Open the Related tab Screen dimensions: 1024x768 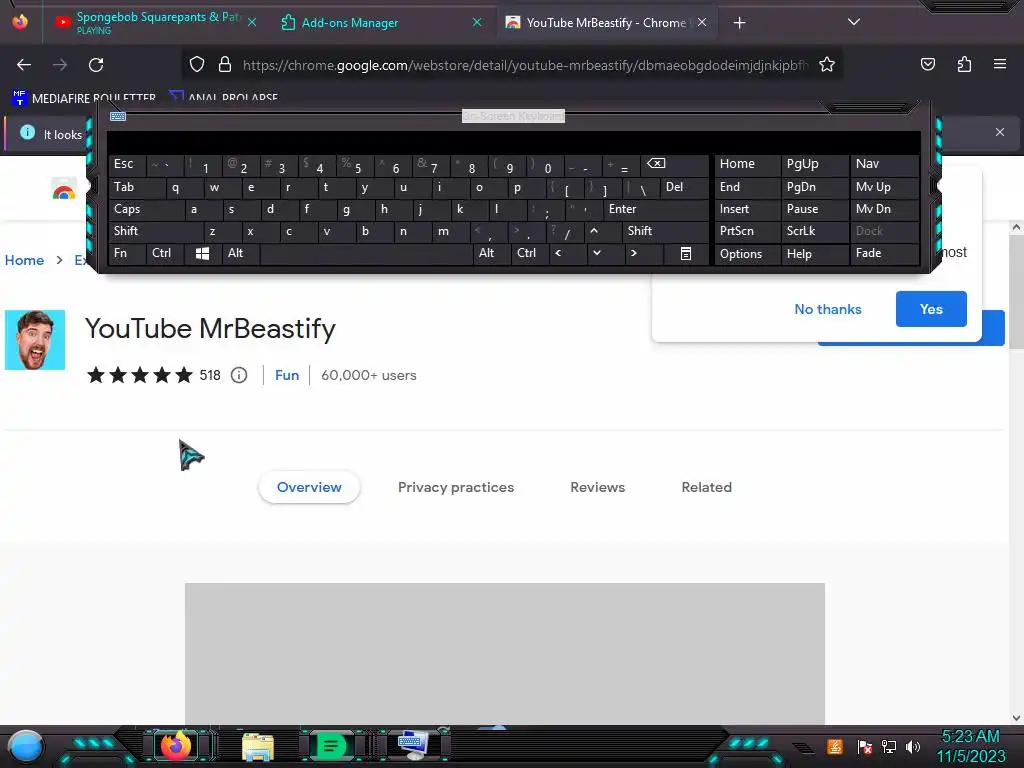pyautogui.click(x=707, y=487)
